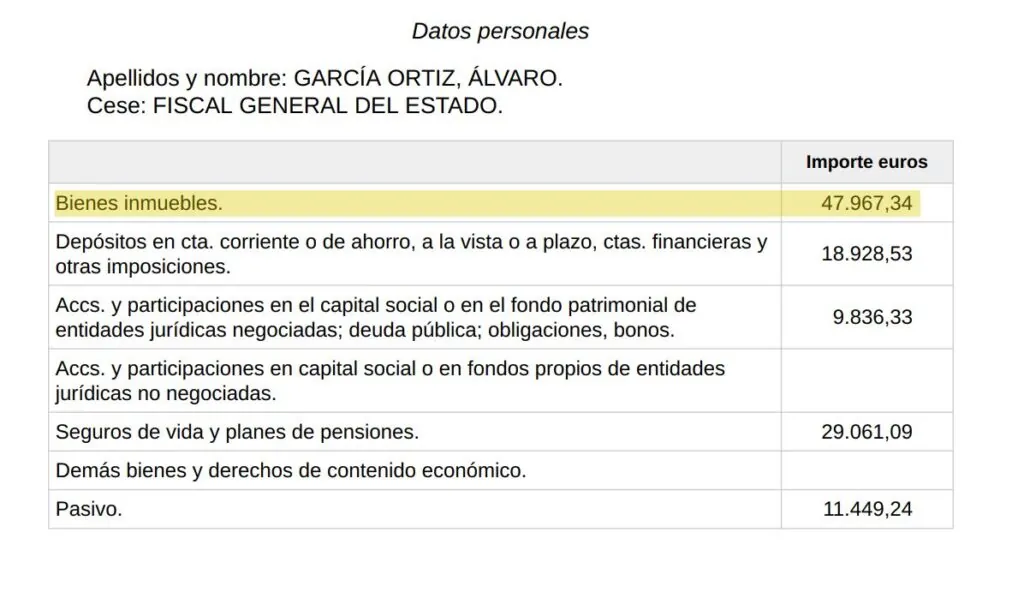Click the empty header cell left of Importe euros

[415, 162]
